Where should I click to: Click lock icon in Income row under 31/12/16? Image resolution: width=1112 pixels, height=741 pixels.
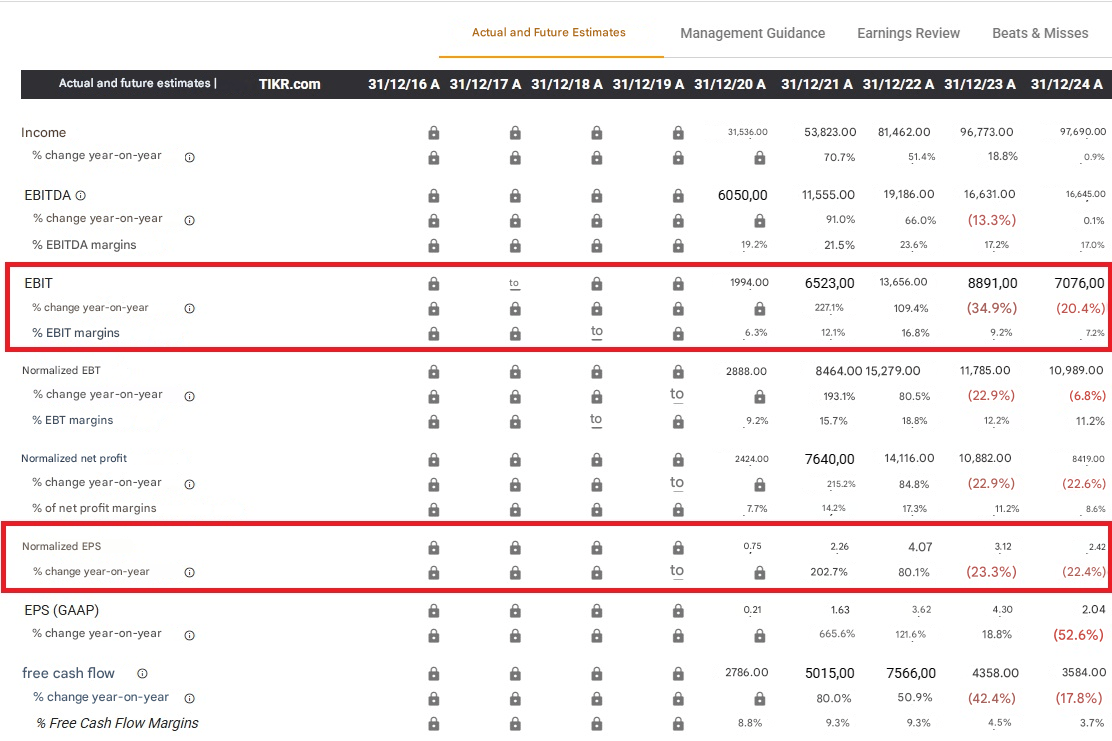pyautogui.click(x=433, y=133)
